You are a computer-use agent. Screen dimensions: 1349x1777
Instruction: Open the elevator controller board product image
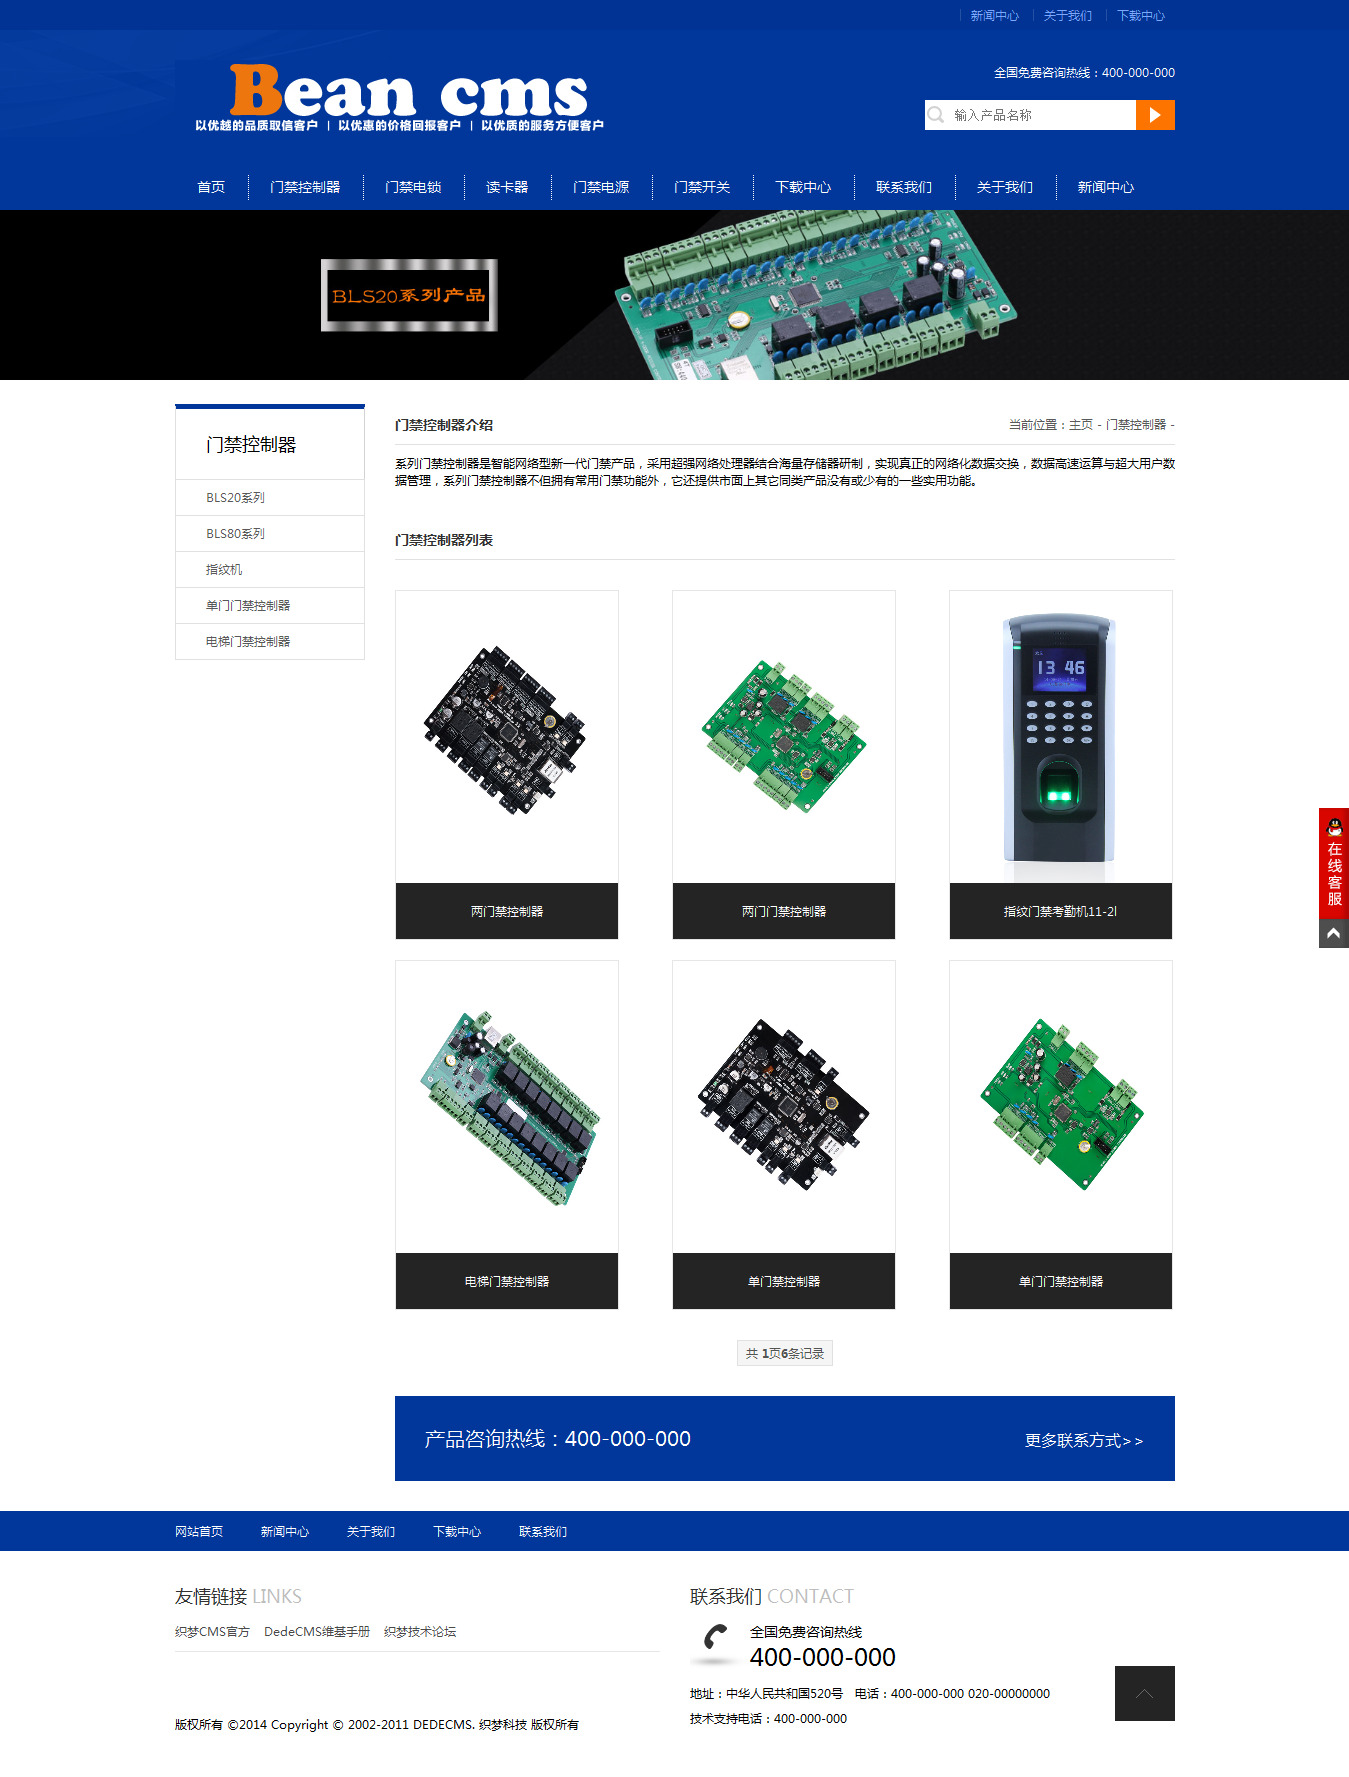click(507, 1107)
